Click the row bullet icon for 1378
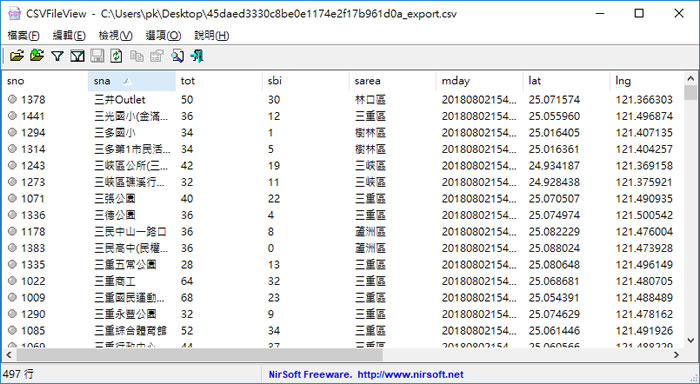Image resolution: width=700 pixels, height=384 pixels. click(x=12, y=99)
